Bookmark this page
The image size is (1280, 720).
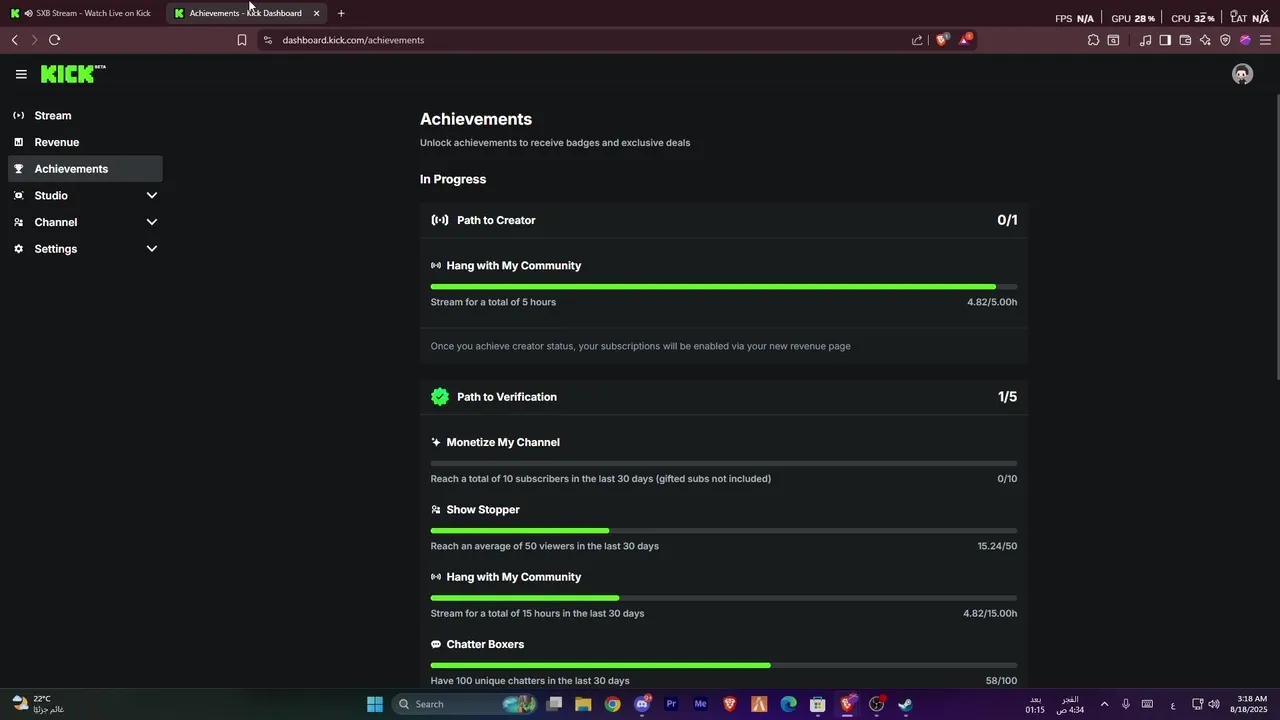(242, 40)
